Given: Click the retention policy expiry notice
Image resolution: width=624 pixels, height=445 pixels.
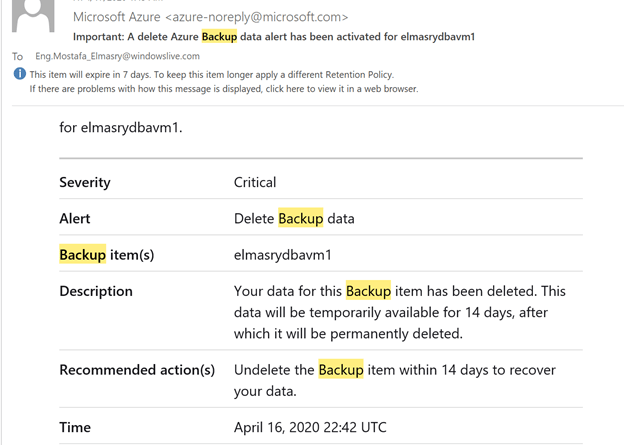Looking at the screenshot, I should point(211,74).
